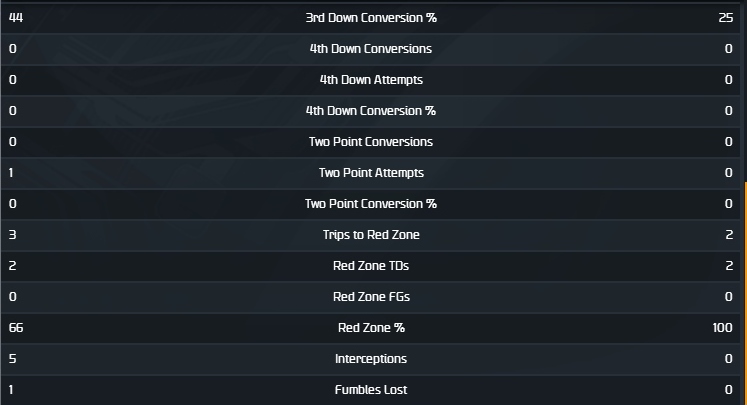Select the 4th Down Conversion % label
This screenshot has height=405, width=747.
371,110
